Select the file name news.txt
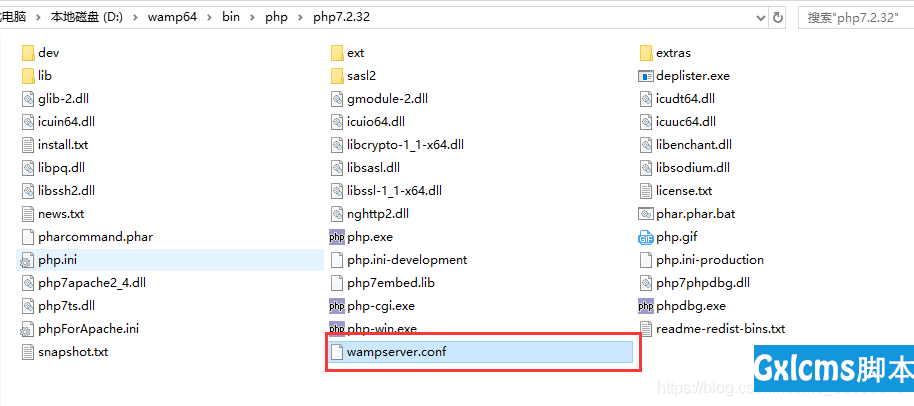The width and height of the screenshot is (914, 406). pyautogui.click(x=61, y=214)
